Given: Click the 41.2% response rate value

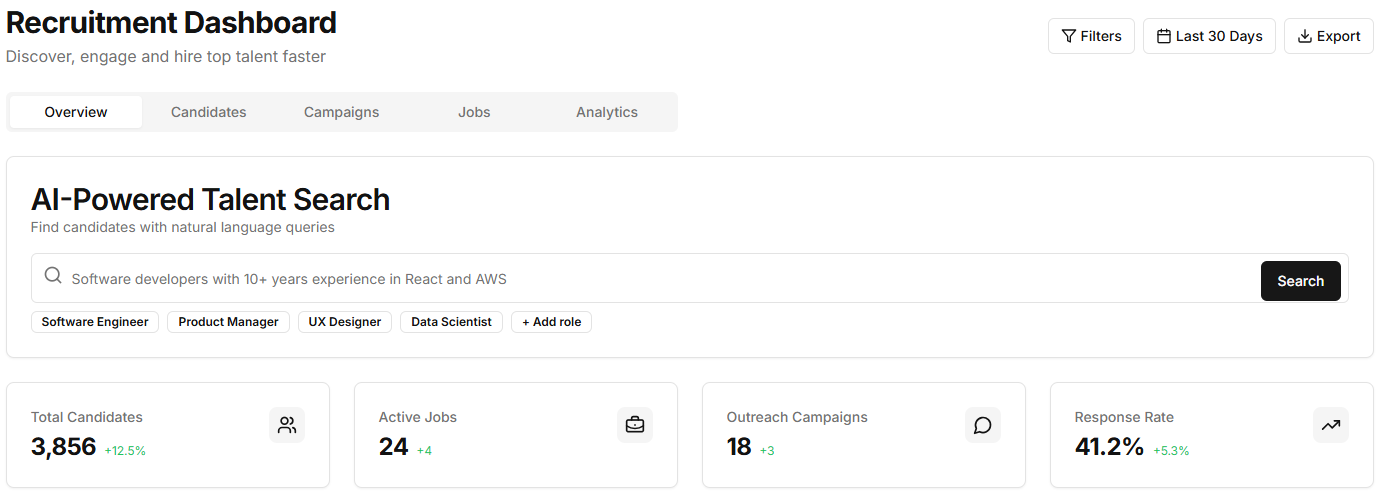Looking at the screenshot, I should pyautogui.click(x=1109, y=447).
